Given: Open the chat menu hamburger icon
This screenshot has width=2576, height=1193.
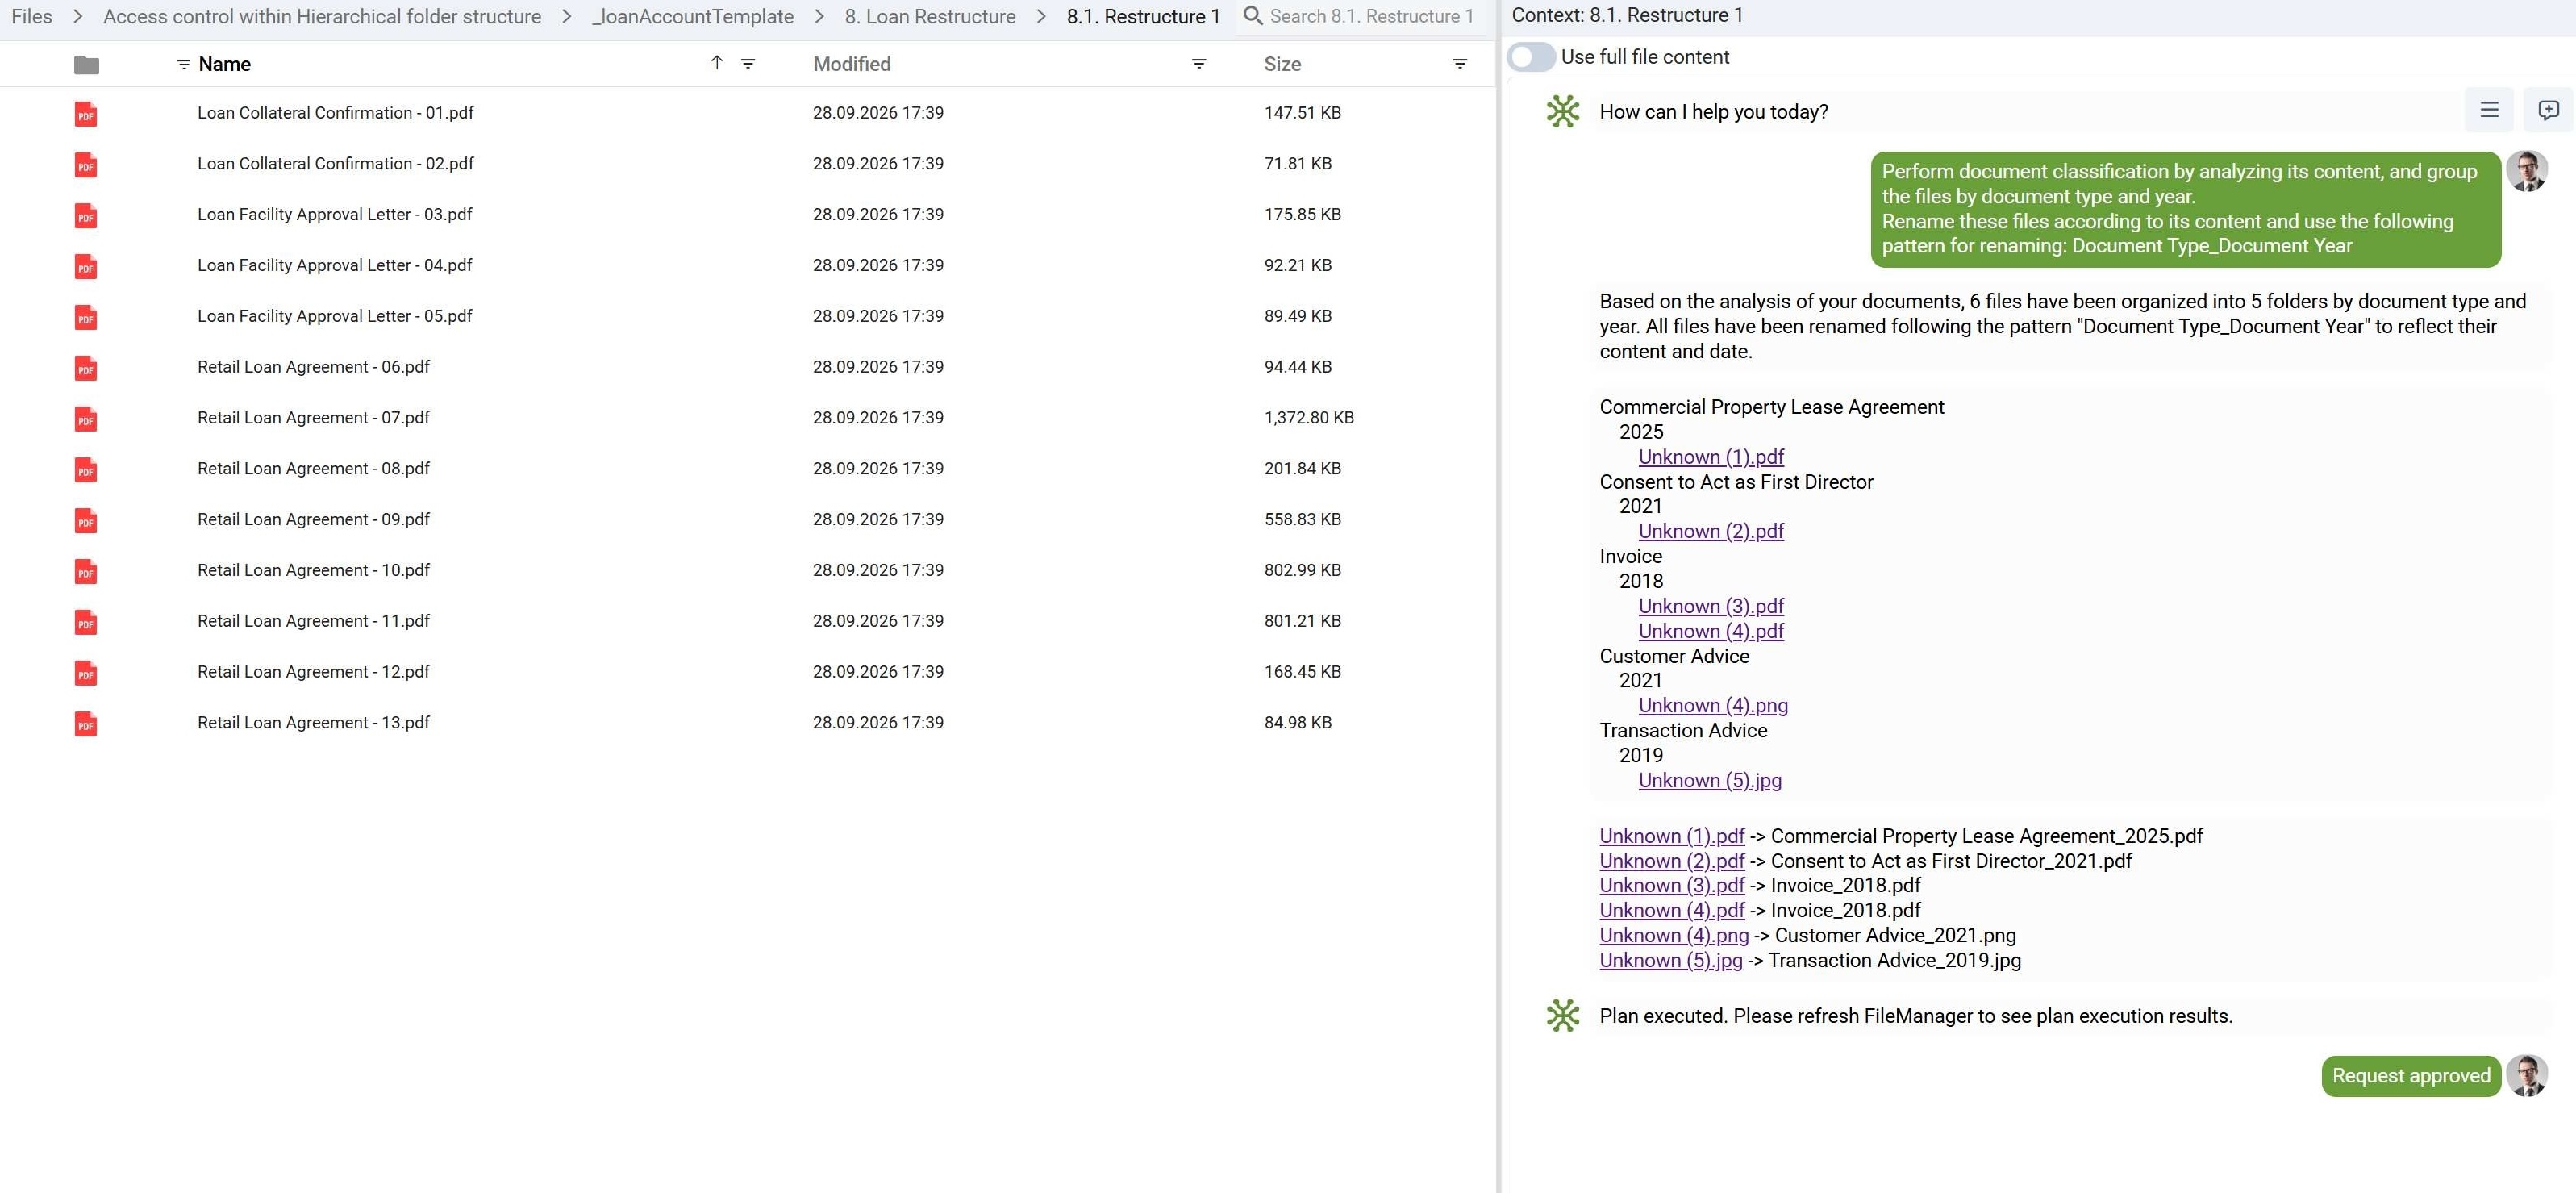Looking at the screenshot, I should click(x=2489, y=110).
